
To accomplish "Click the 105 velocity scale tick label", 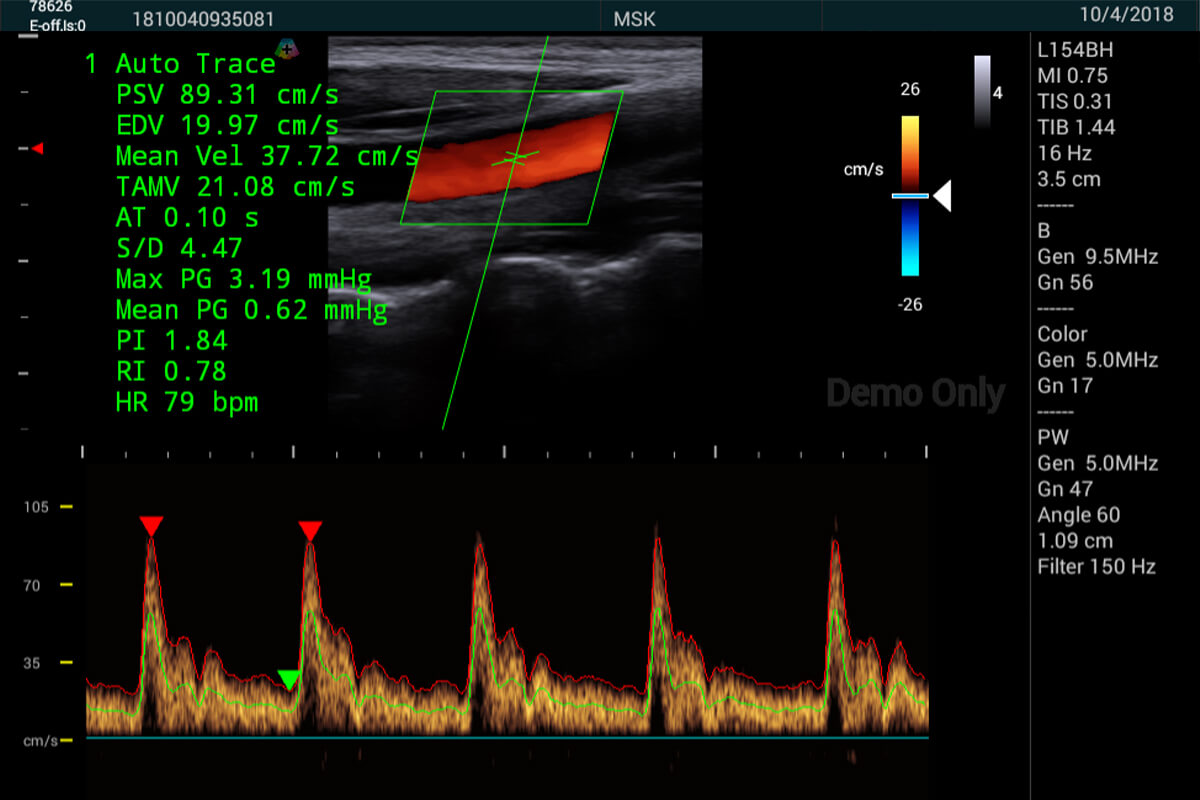I will [36, 507].
